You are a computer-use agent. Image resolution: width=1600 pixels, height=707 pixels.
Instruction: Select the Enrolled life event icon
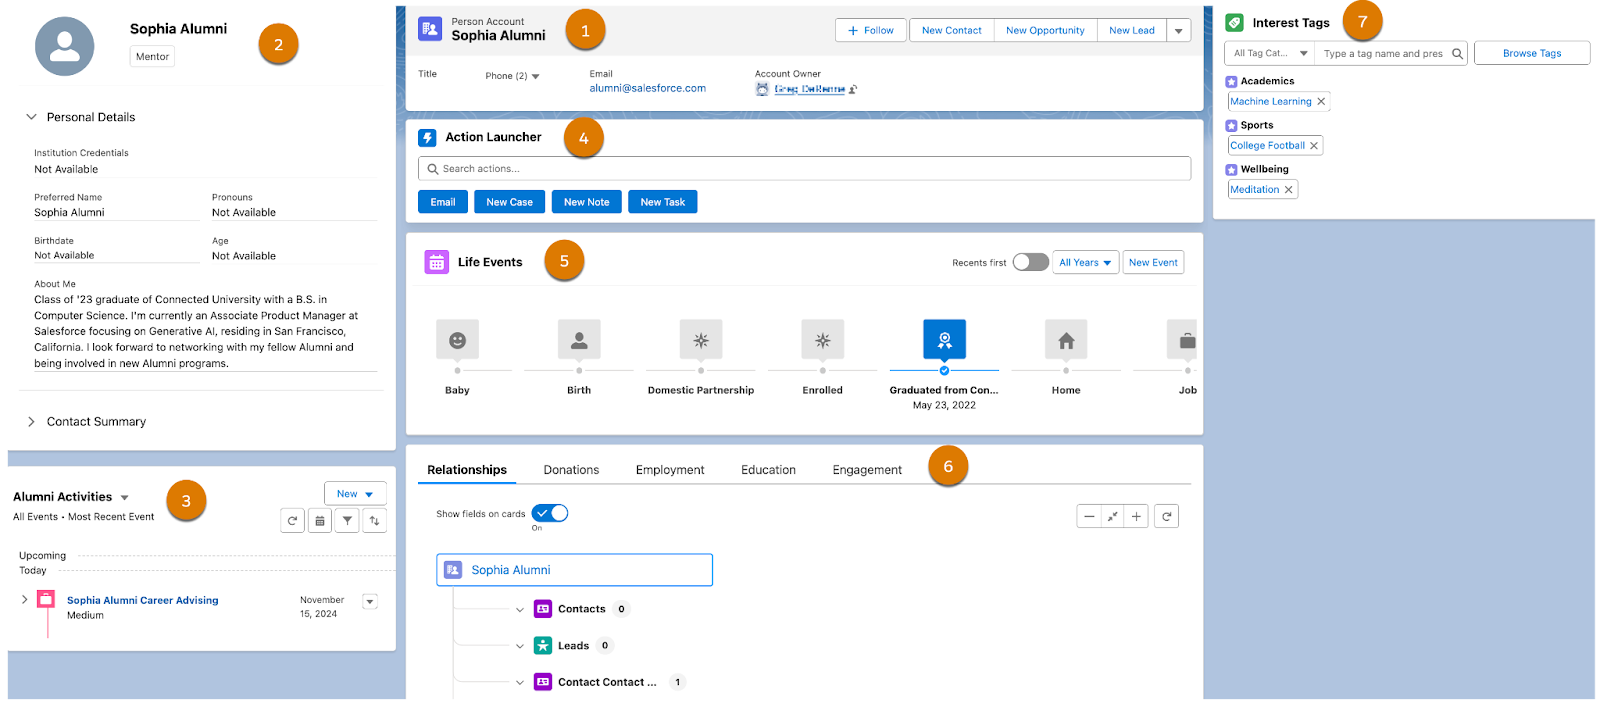click(823, 340)
